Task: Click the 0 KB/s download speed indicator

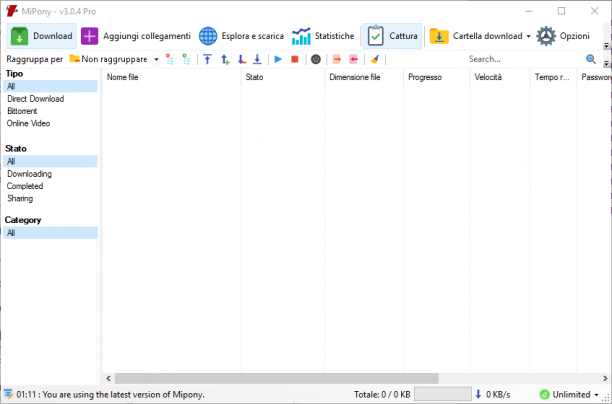Action: click(x=493, y=395)
